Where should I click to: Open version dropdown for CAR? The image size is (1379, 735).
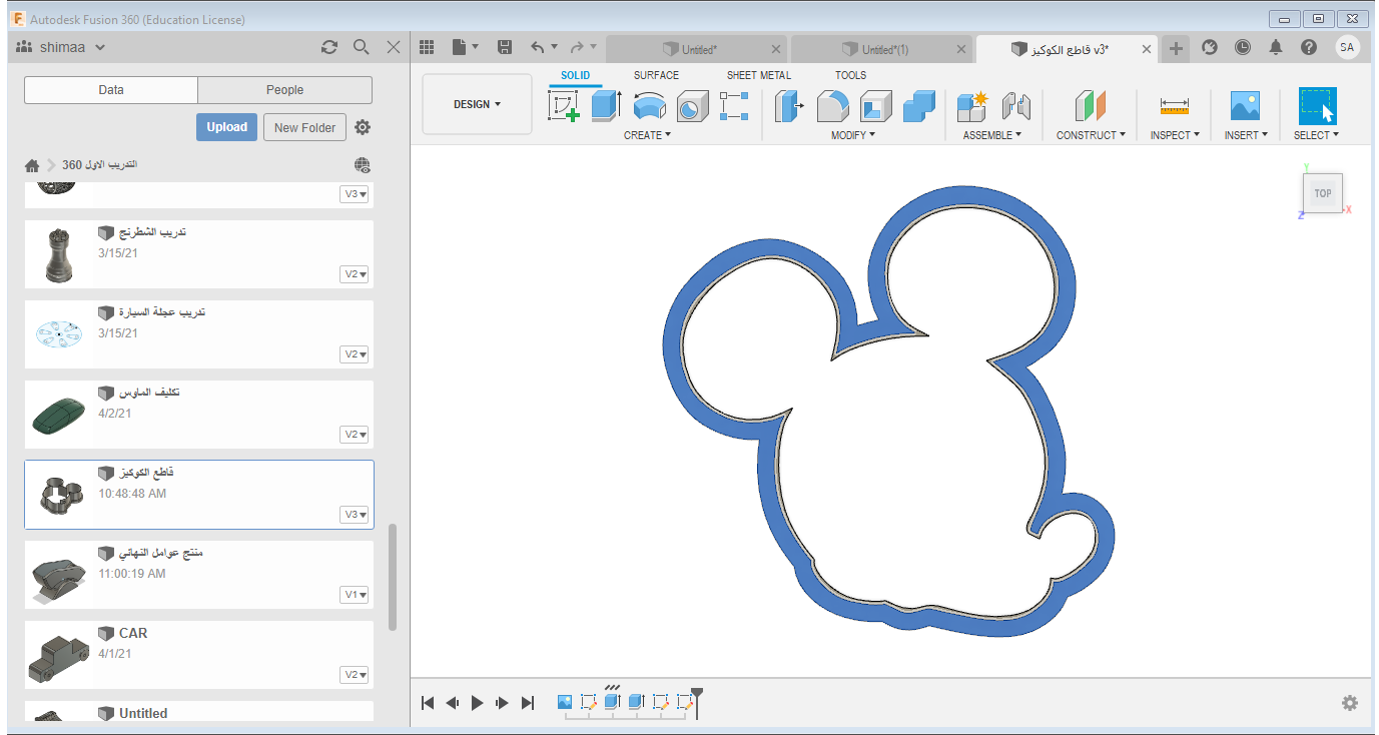pos(355,675)
